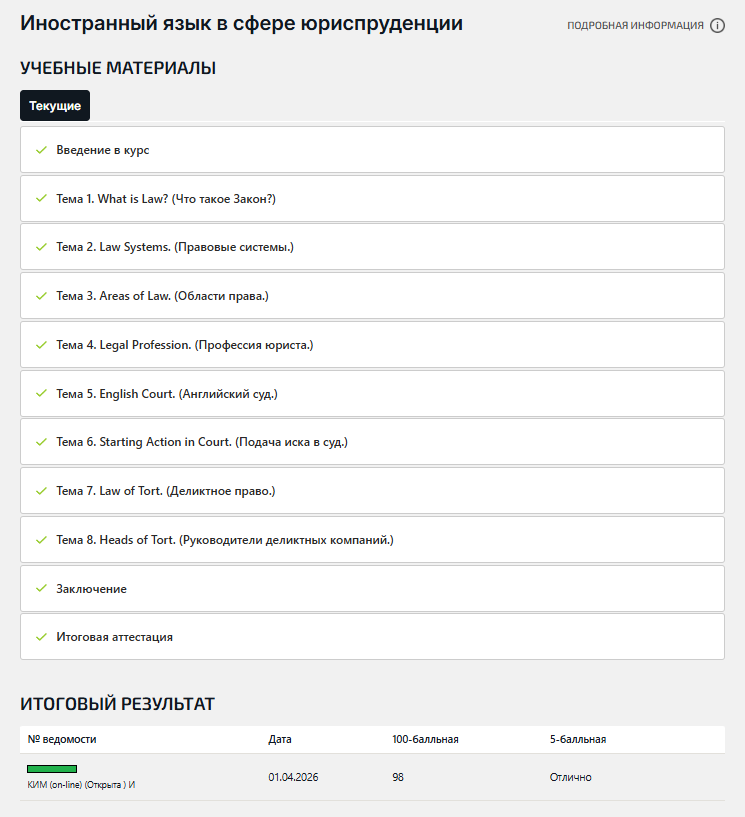Expand Тема 2. Law Systems section
This screenshot has height=817, width=745.
click(175, 247)
